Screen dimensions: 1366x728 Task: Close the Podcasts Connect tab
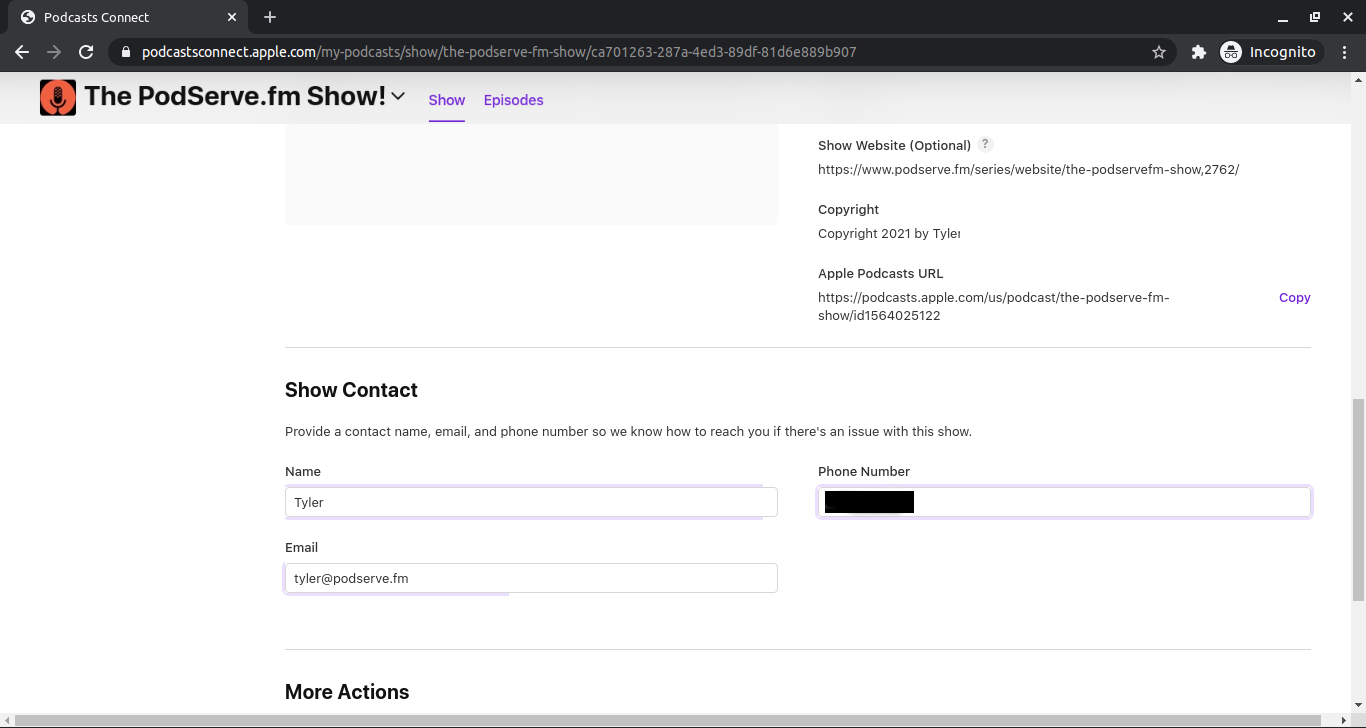[x=232, y=17]
